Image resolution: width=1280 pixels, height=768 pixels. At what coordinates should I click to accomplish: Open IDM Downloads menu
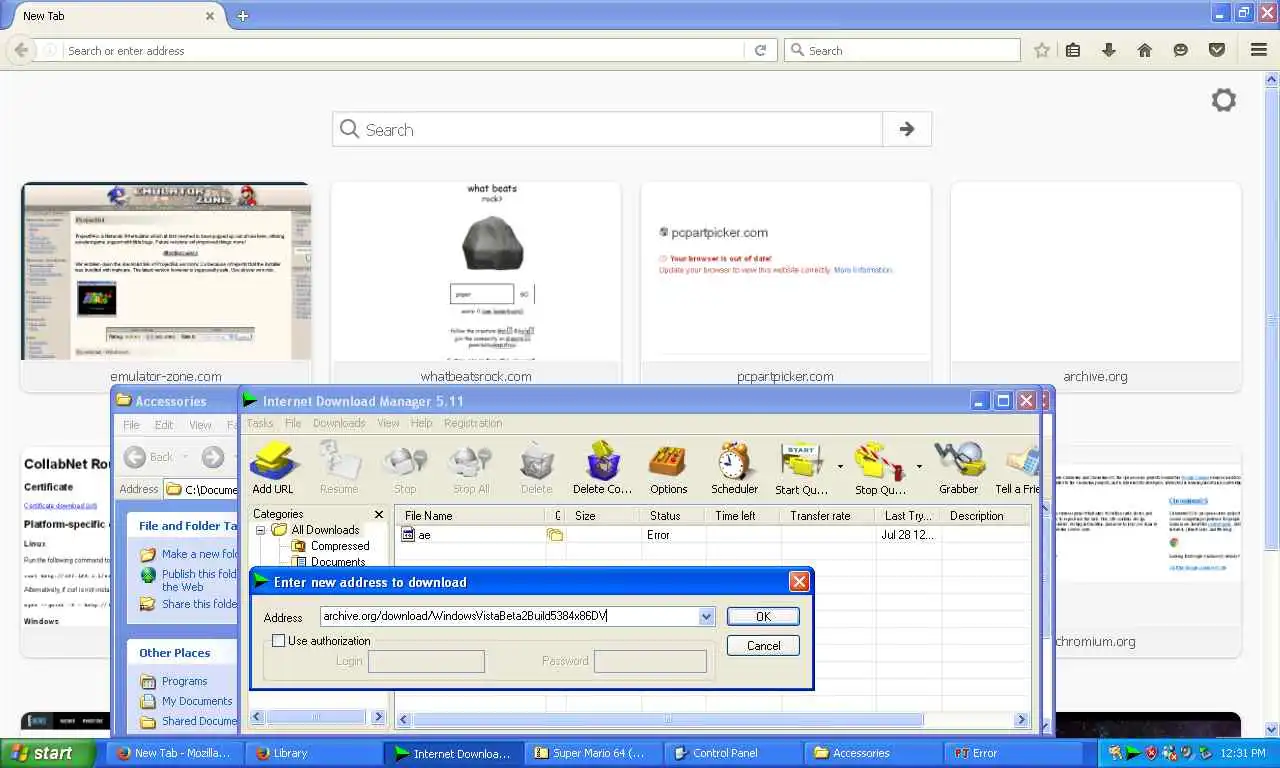pos(339,423)
